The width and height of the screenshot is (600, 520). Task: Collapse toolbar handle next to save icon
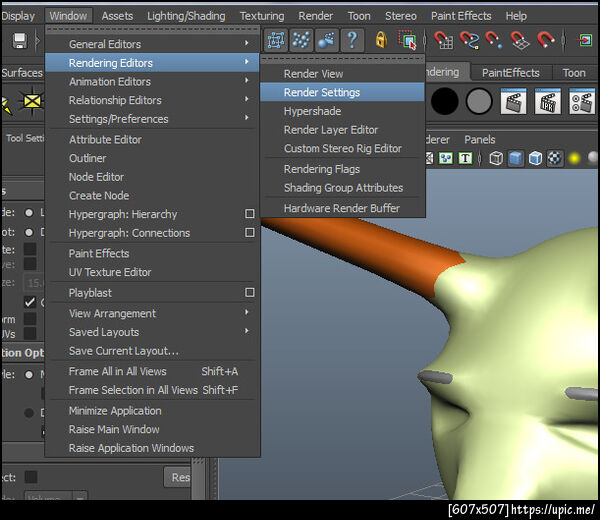(x=38, y=40)
